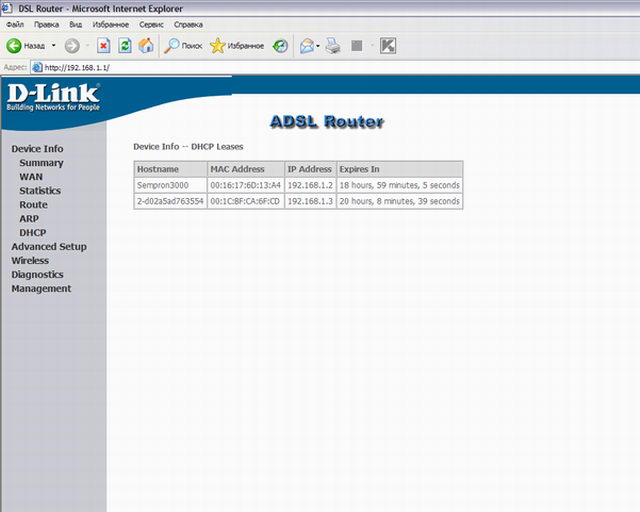Open the Wireless settings section
Viewport: 640px width, 512px height.
30,261
